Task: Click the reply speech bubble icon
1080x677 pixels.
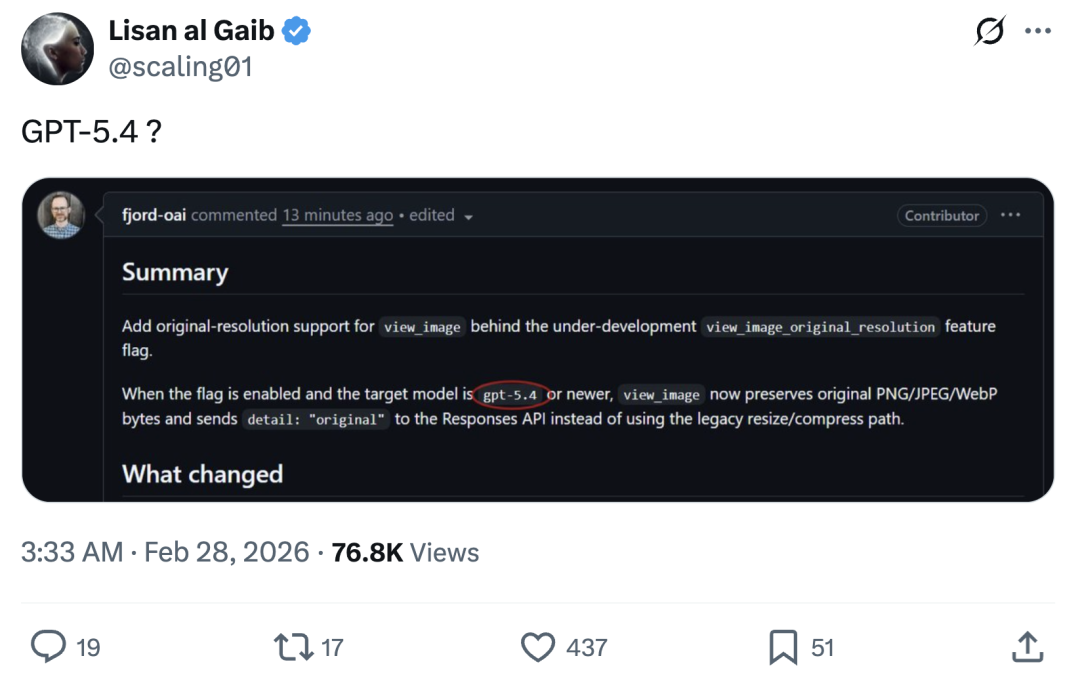Action: point(48,647)
